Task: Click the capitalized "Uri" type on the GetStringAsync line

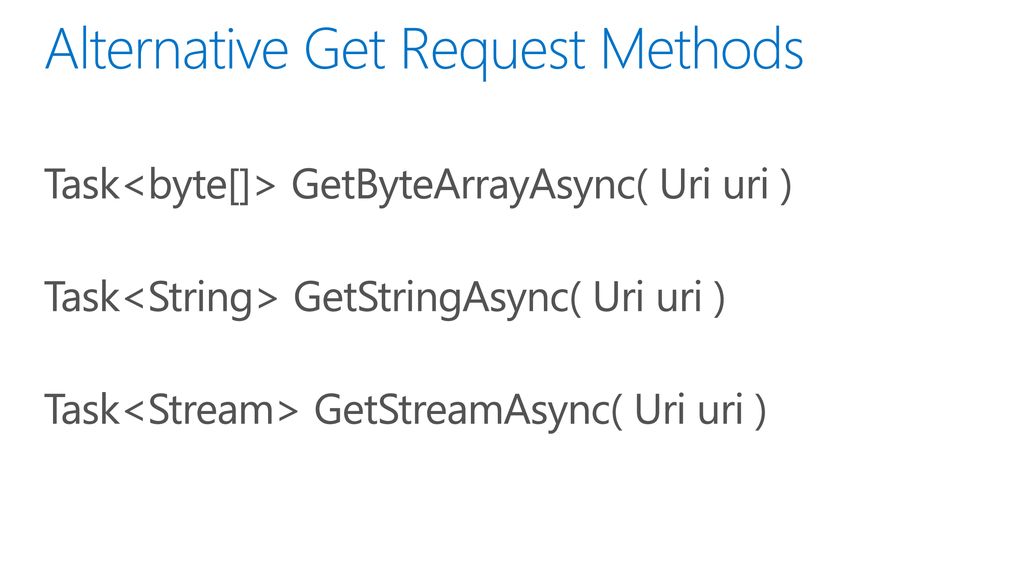Action: pos(618,297)
